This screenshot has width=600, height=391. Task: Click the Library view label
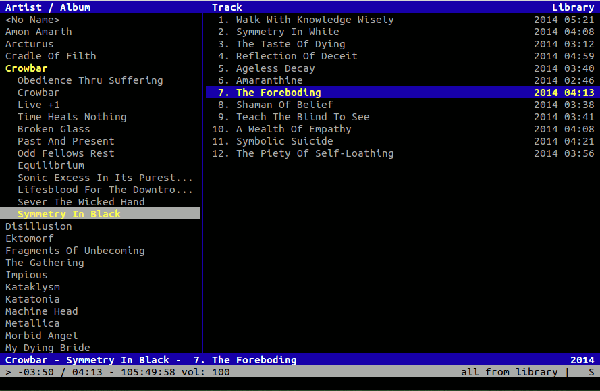pyautogui.click(x=573, y=7)
